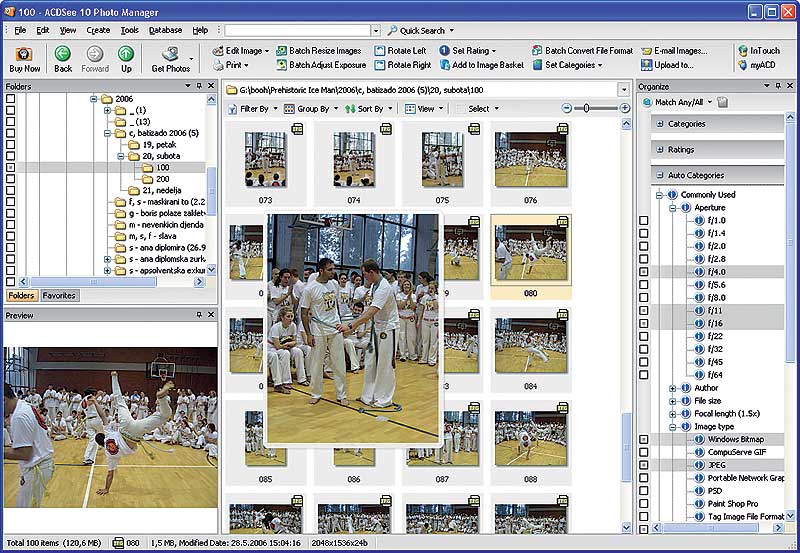The width and height of the screenshot is (800, 553).
Task: Open the File menu
Action: pyautogui.click(x=20, y=30)
